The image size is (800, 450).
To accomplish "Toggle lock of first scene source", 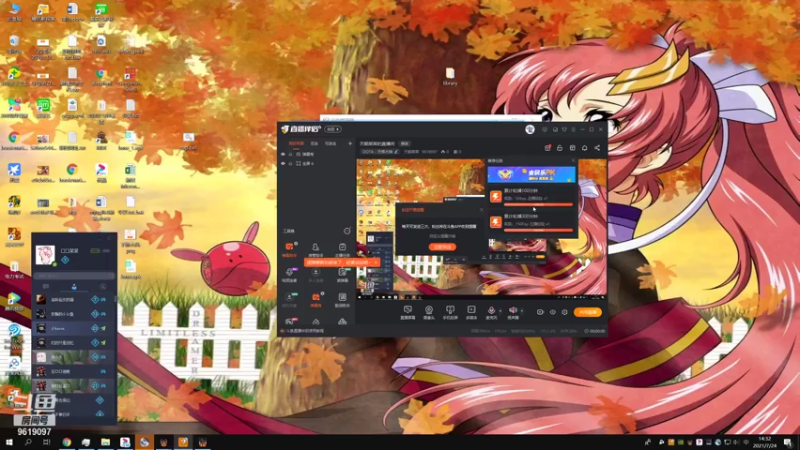I will 291,154.
